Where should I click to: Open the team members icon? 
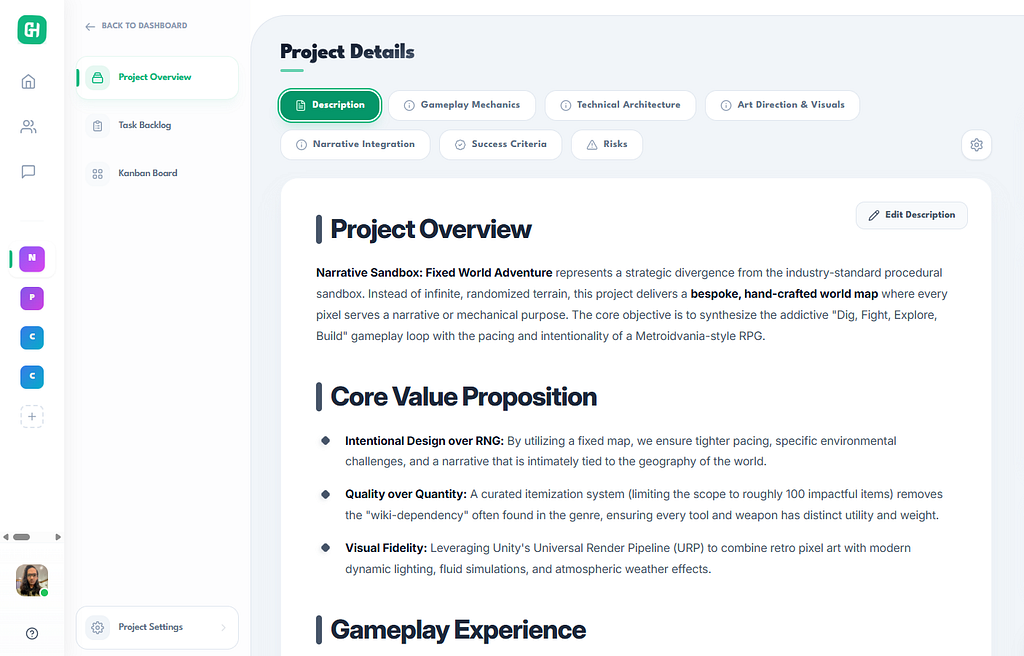click(28, 127)
